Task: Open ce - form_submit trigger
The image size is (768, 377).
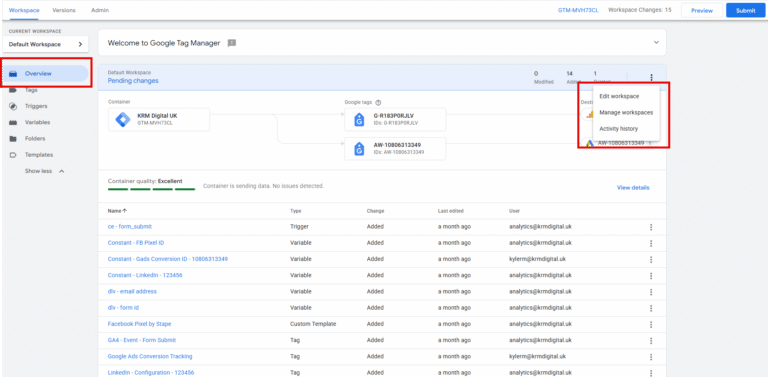Action: (x=130, y=227)
